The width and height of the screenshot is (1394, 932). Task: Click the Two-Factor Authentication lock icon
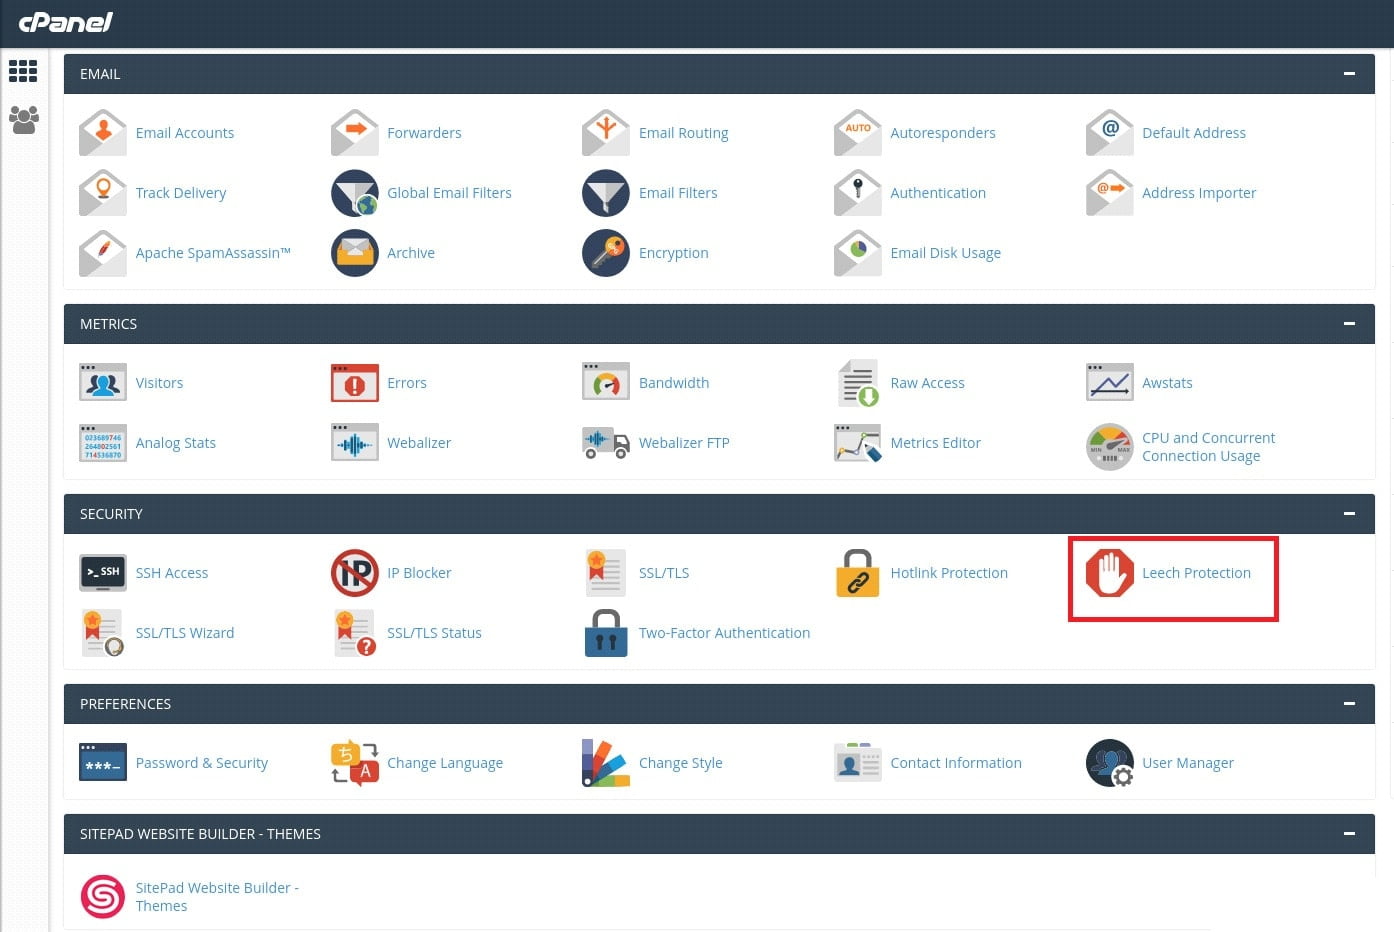click(605, 633)
